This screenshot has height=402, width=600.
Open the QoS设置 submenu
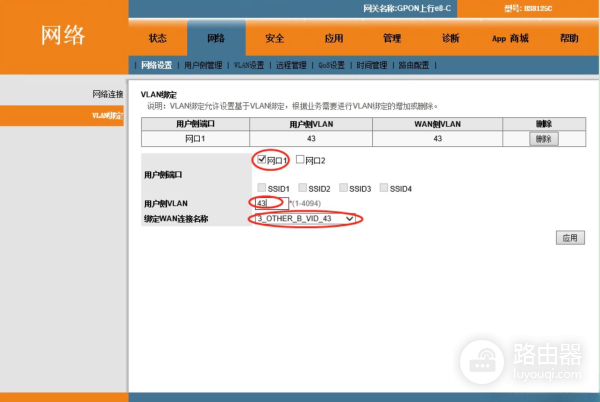[x=331, y=64]
